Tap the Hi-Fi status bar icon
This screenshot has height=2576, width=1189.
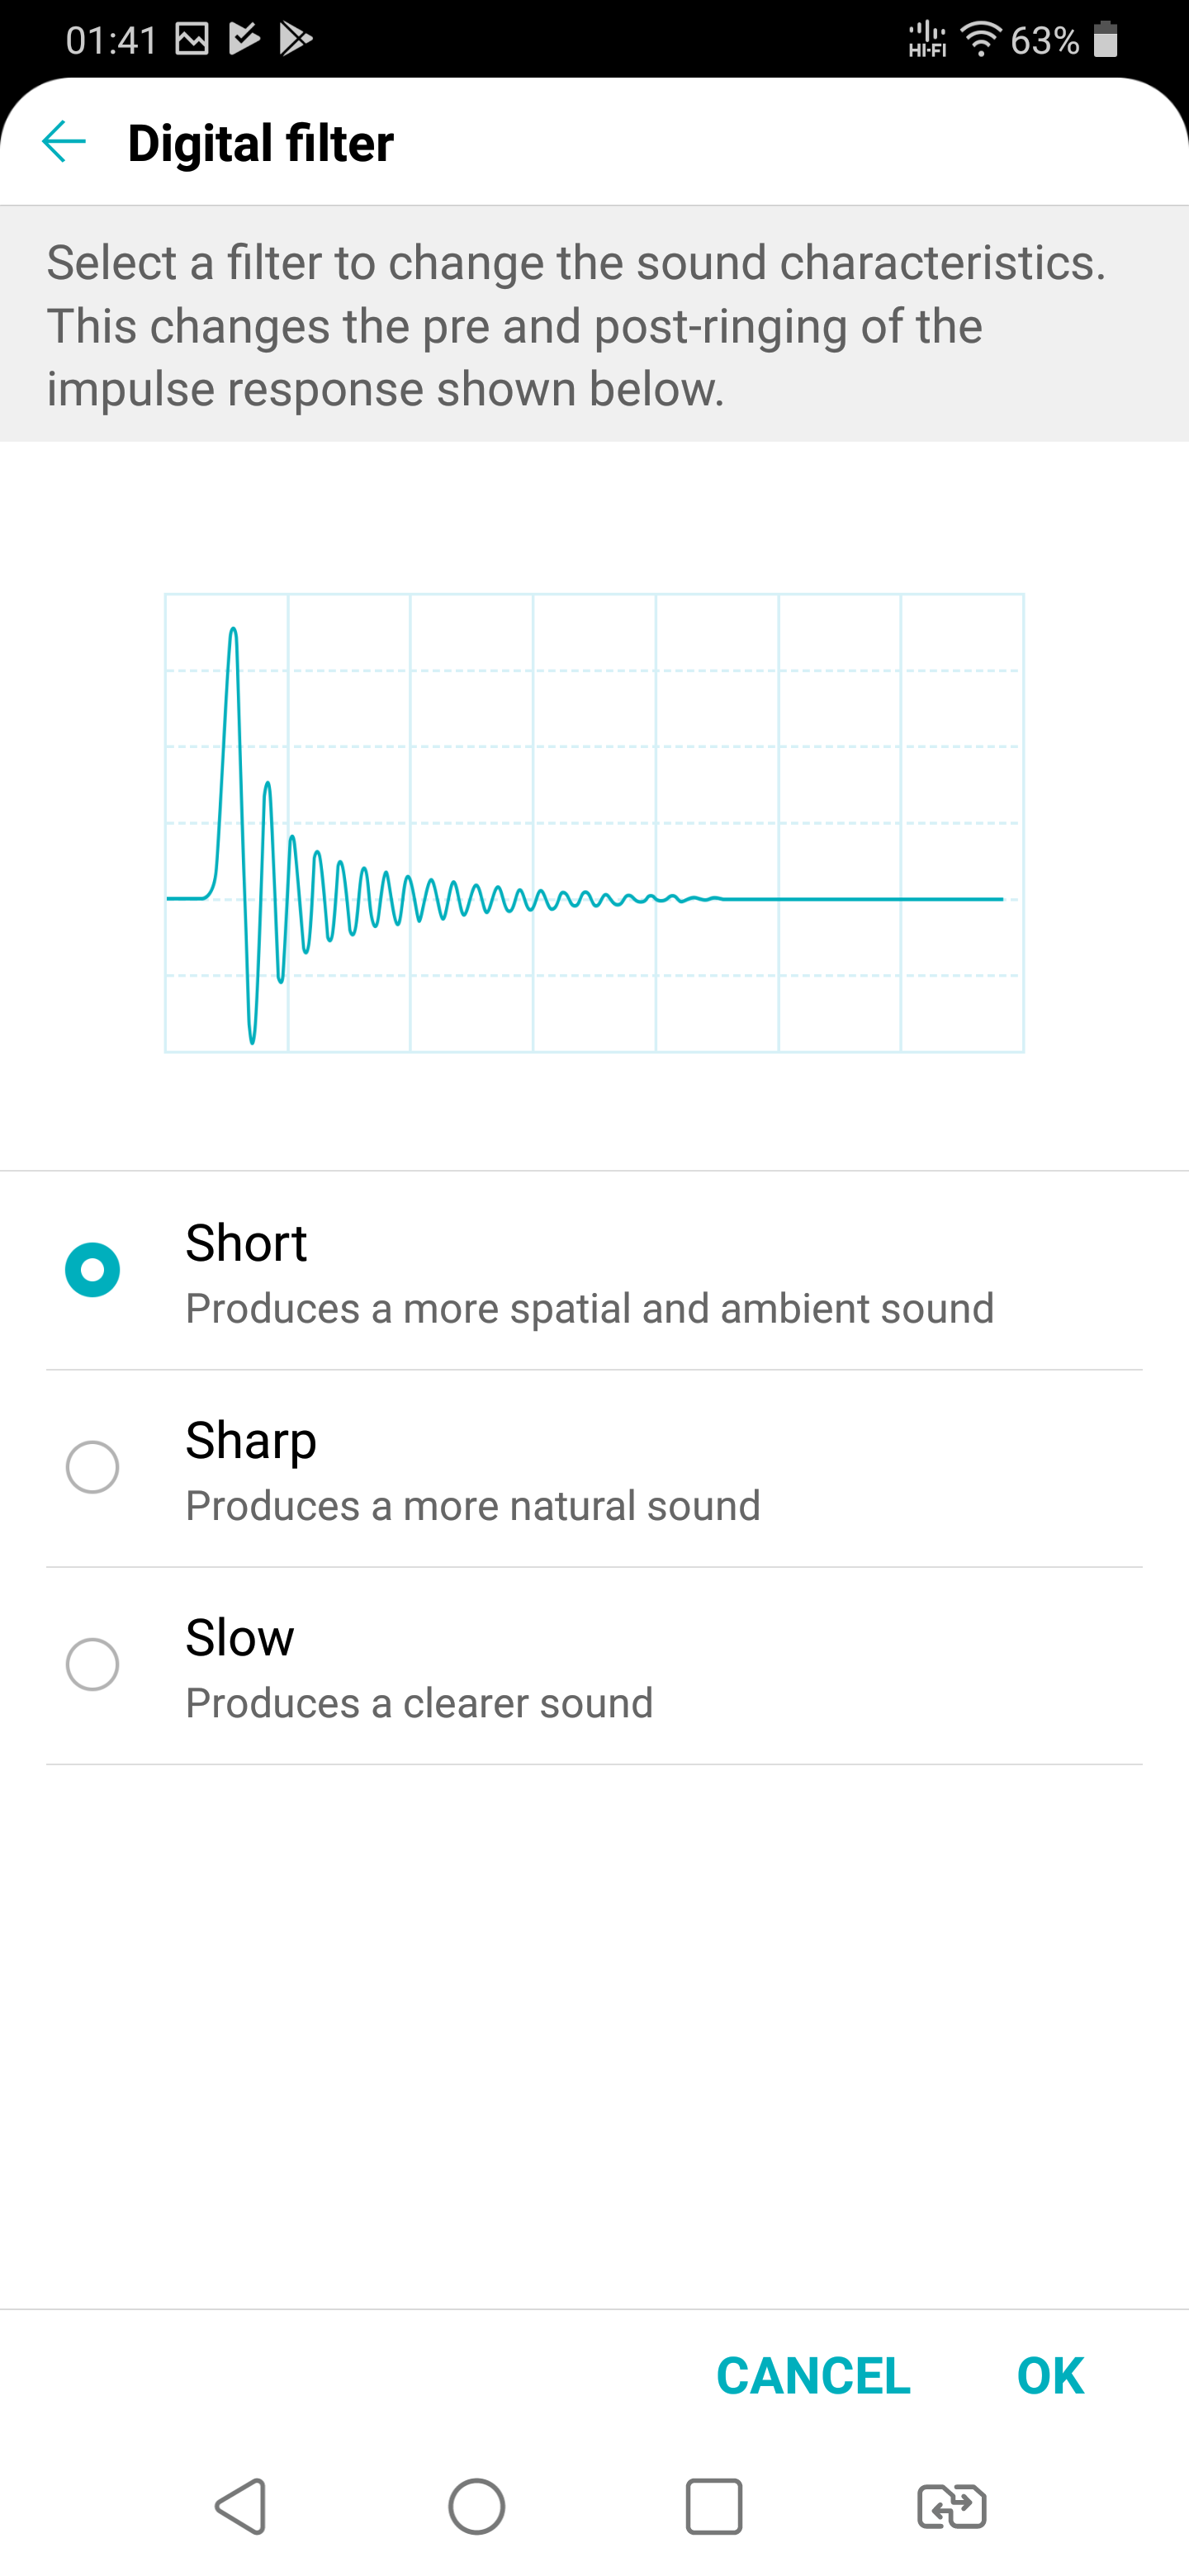pyautogui.click(x=927, y=40)
